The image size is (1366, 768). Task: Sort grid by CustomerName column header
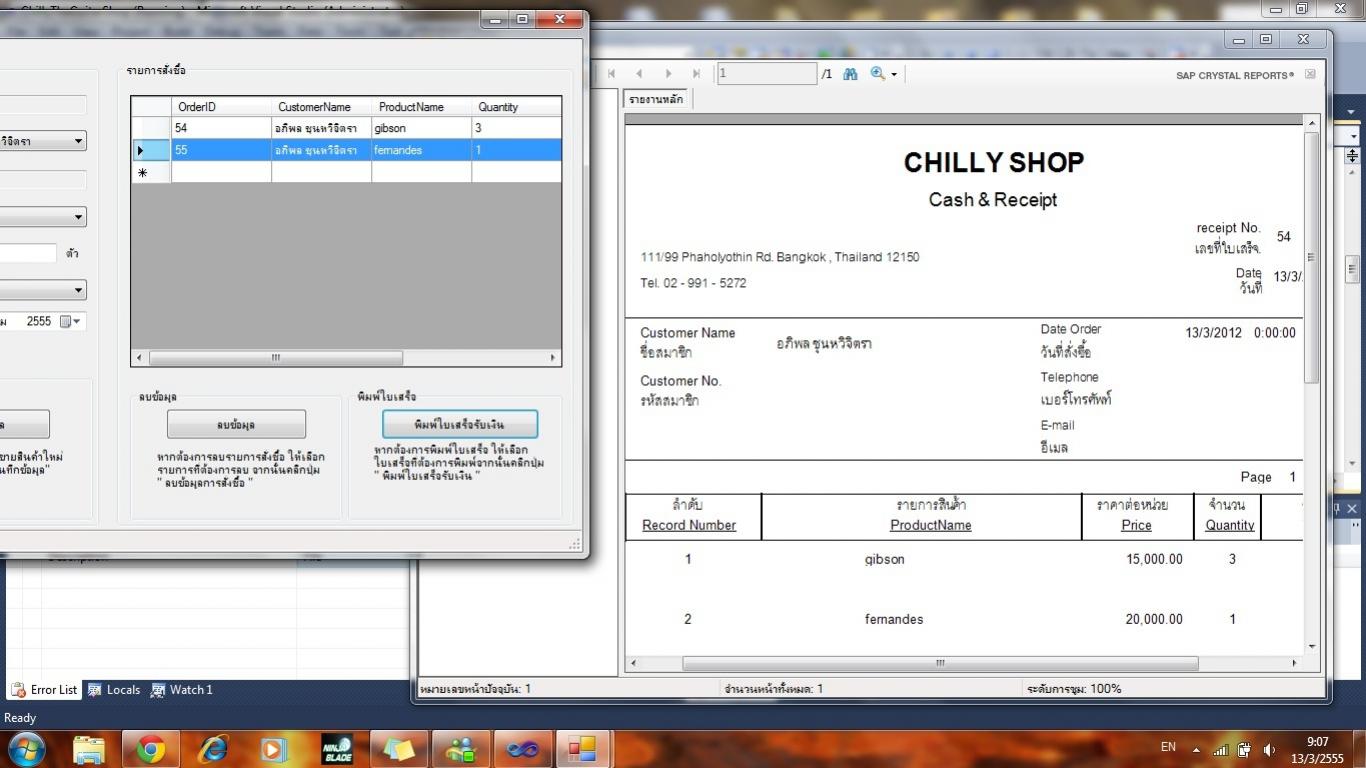click(x=321, y=107)
